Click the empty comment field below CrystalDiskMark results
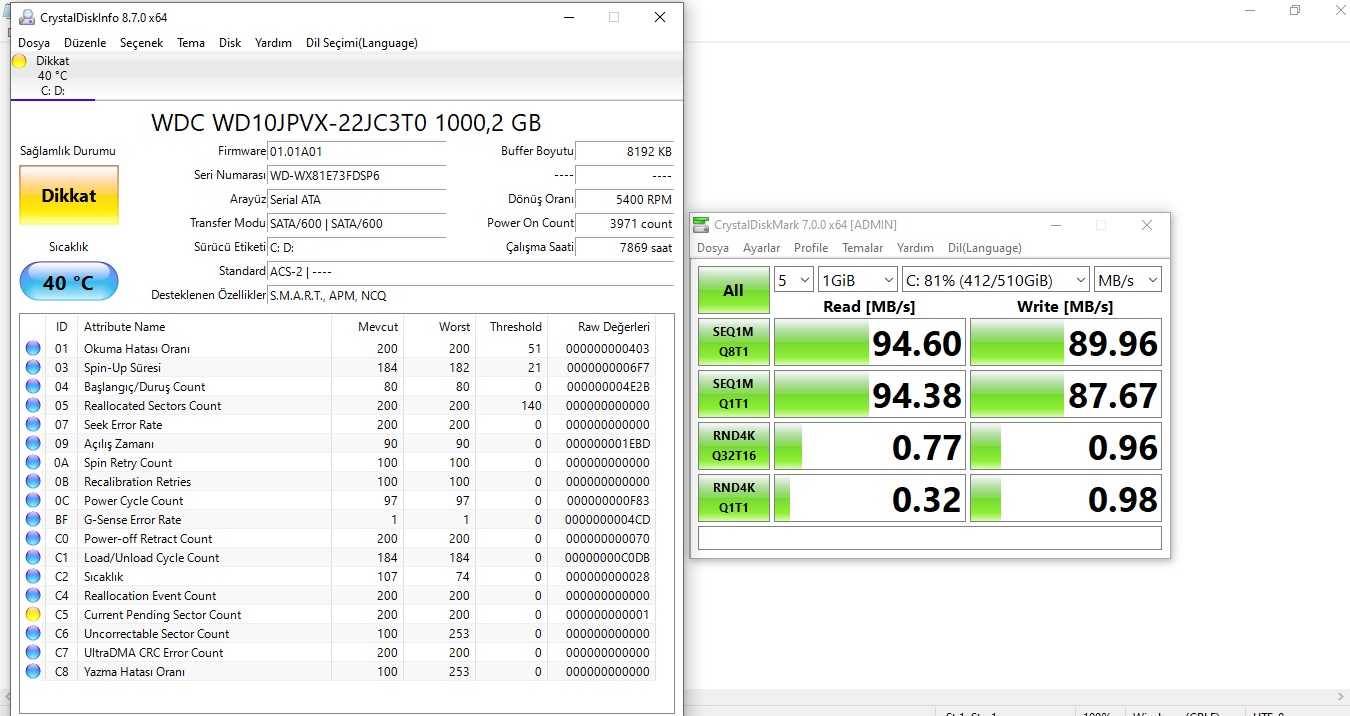 [x=930, y=538]
